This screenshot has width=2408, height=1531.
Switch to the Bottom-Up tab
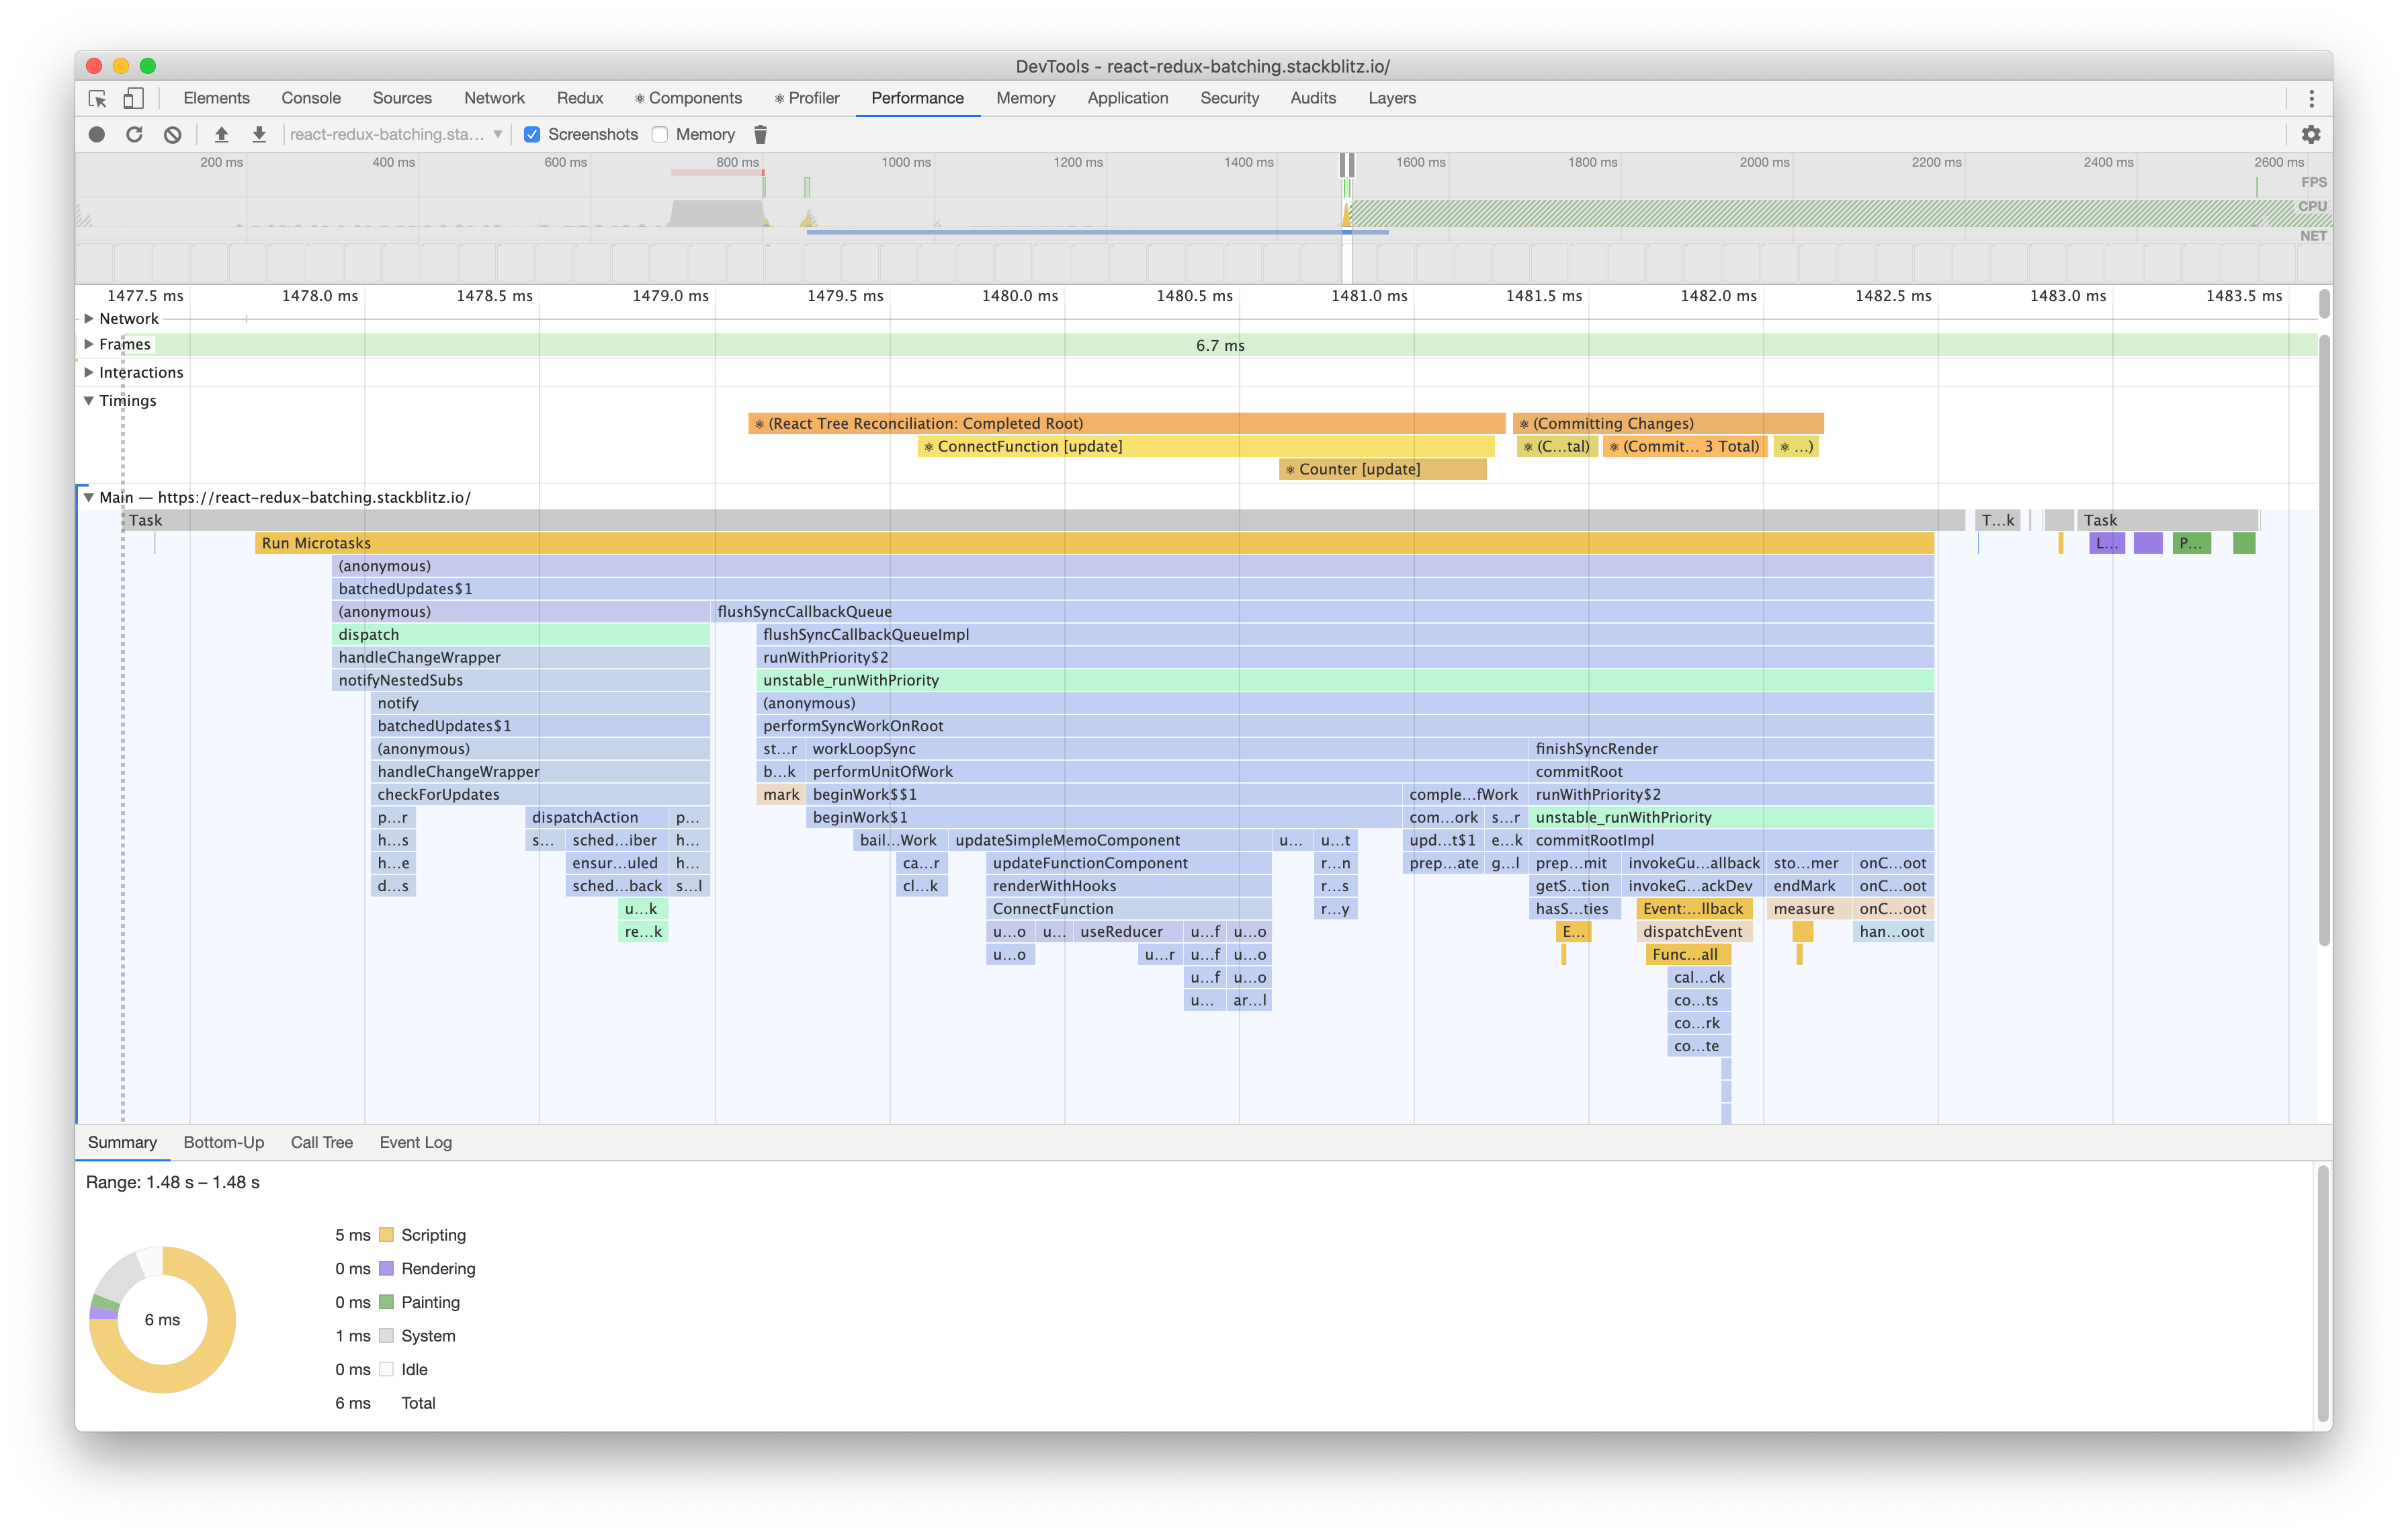(x=223, y=1142)
